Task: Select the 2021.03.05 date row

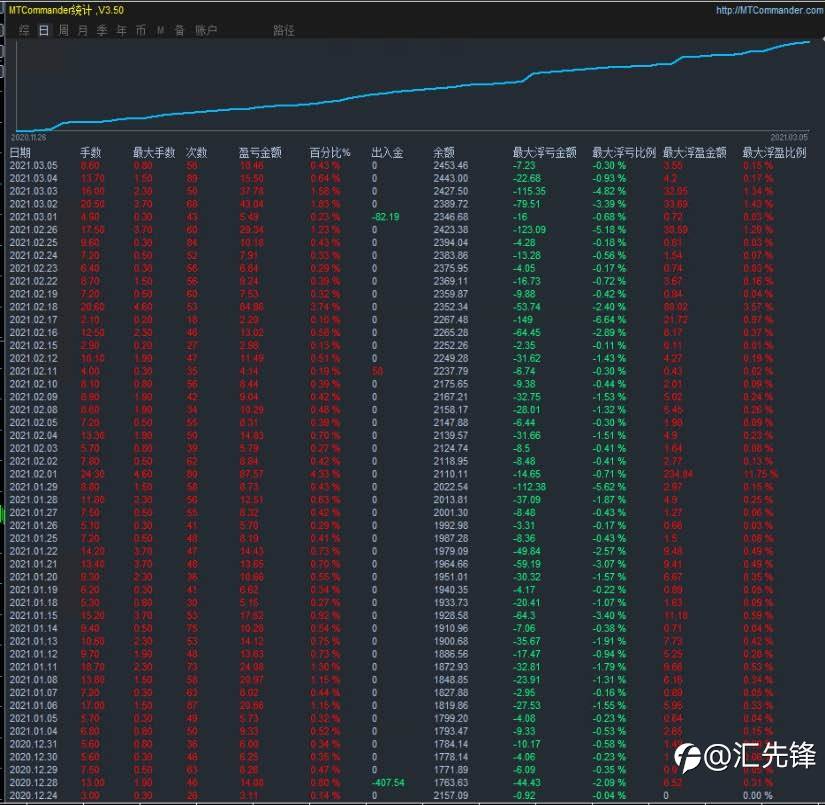Action: (33, 165)
